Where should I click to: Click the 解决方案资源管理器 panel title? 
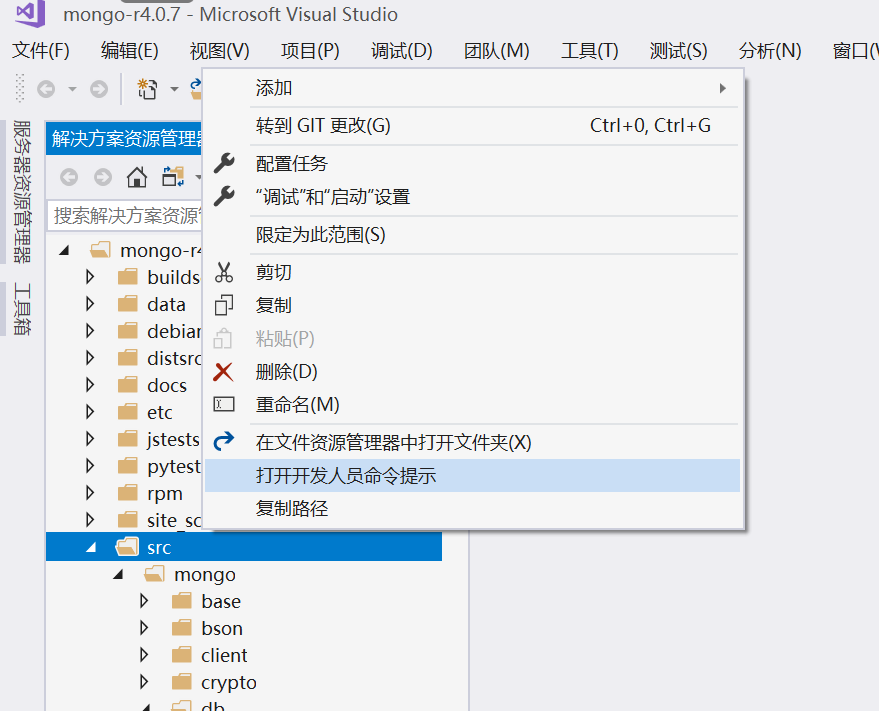(x=127, y=138)
